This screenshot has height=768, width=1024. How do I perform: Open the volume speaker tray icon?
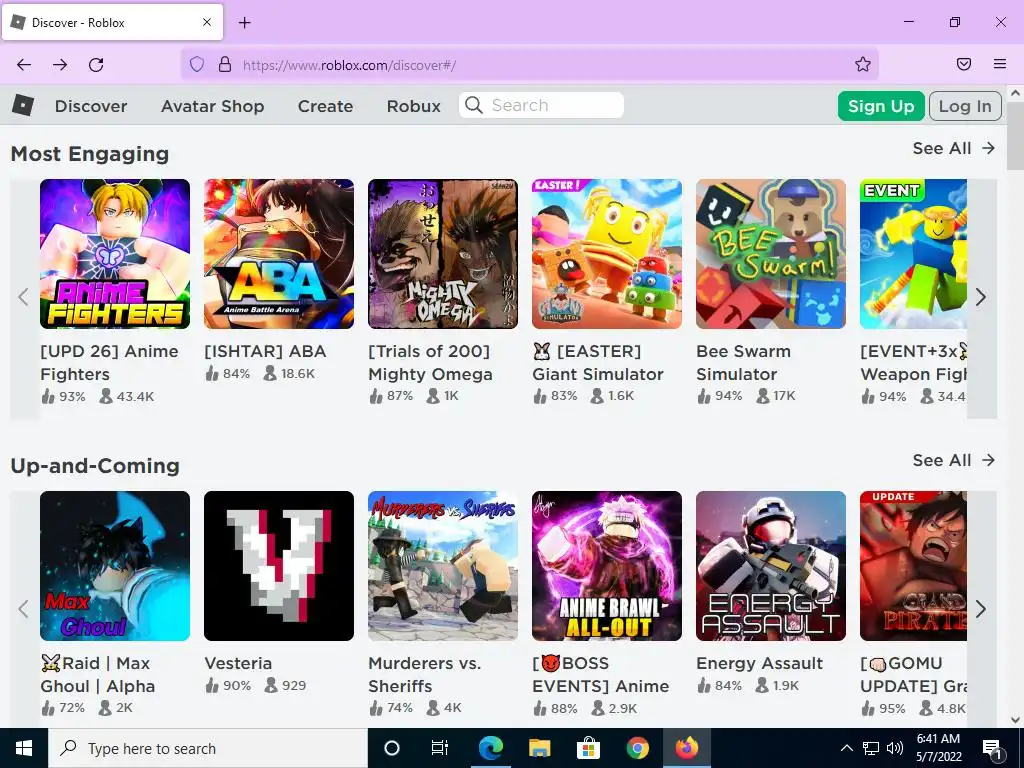tap(895, 748)
